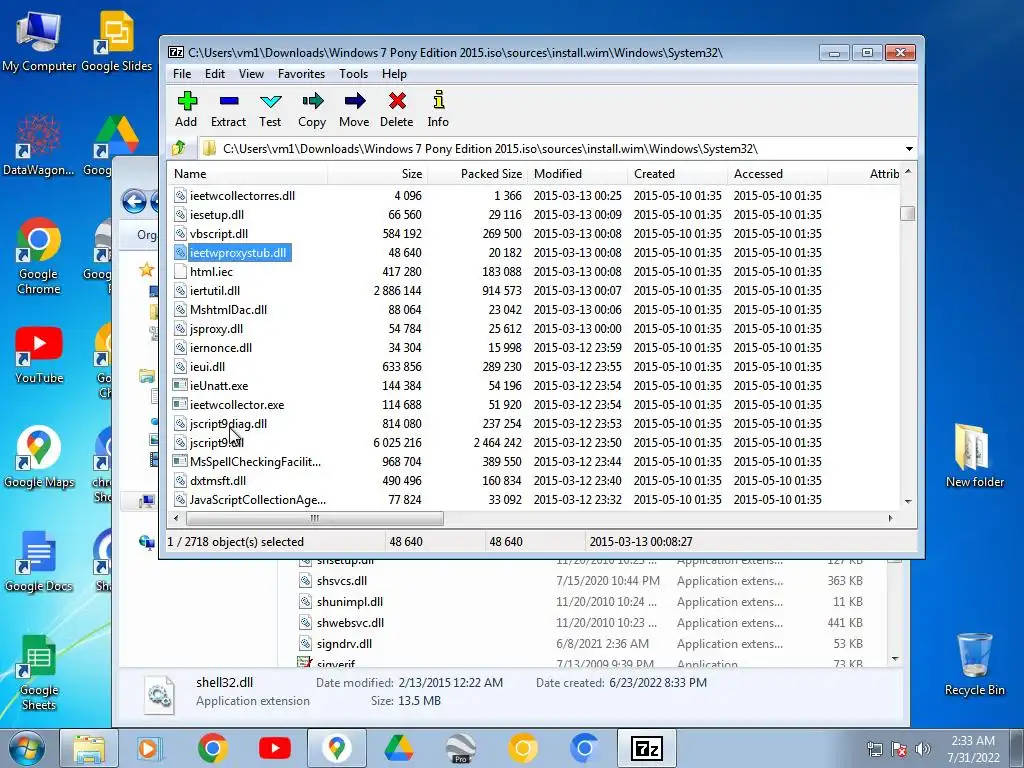This screenshot has width=1024, height=768.
Task: Select file ieUnatt.exe
Action: [x=219, y=385]
